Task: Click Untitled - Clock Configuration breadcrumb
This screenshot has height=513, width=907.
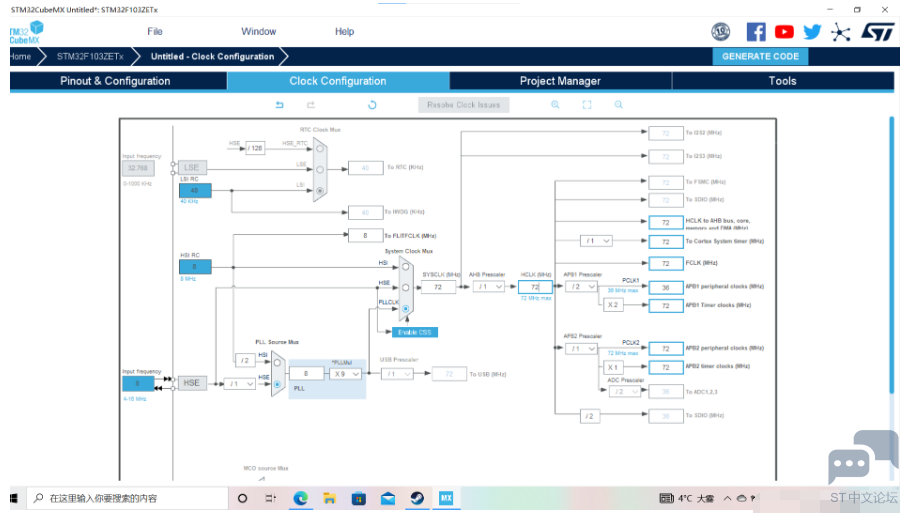Action: [x=212, y=56]
